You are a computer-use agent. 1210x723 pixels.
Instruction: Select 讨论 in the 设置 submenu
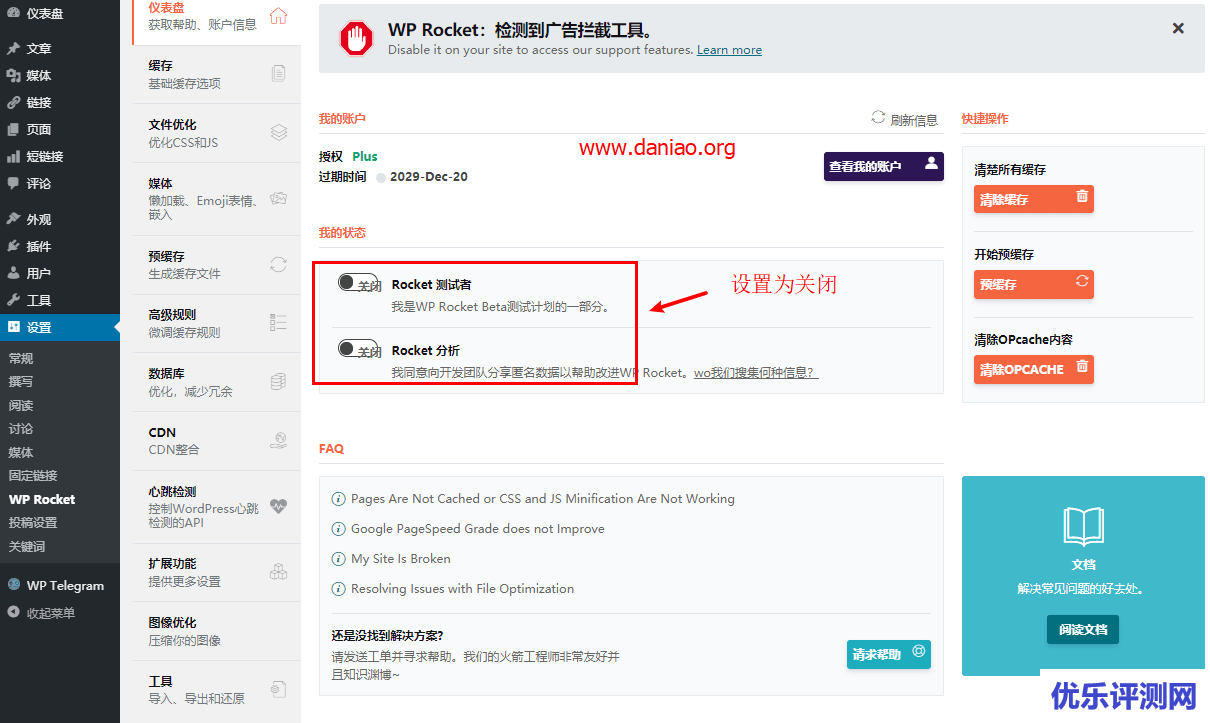tap(21, 428)
